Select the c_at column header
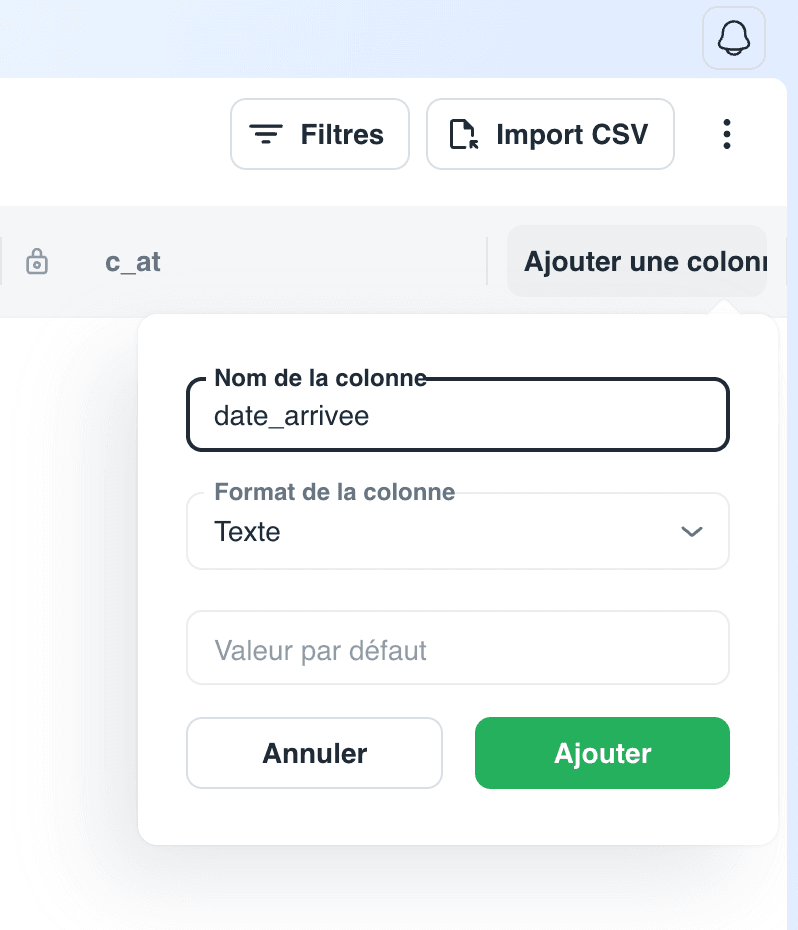798x930 pixels. click(132, 262)
